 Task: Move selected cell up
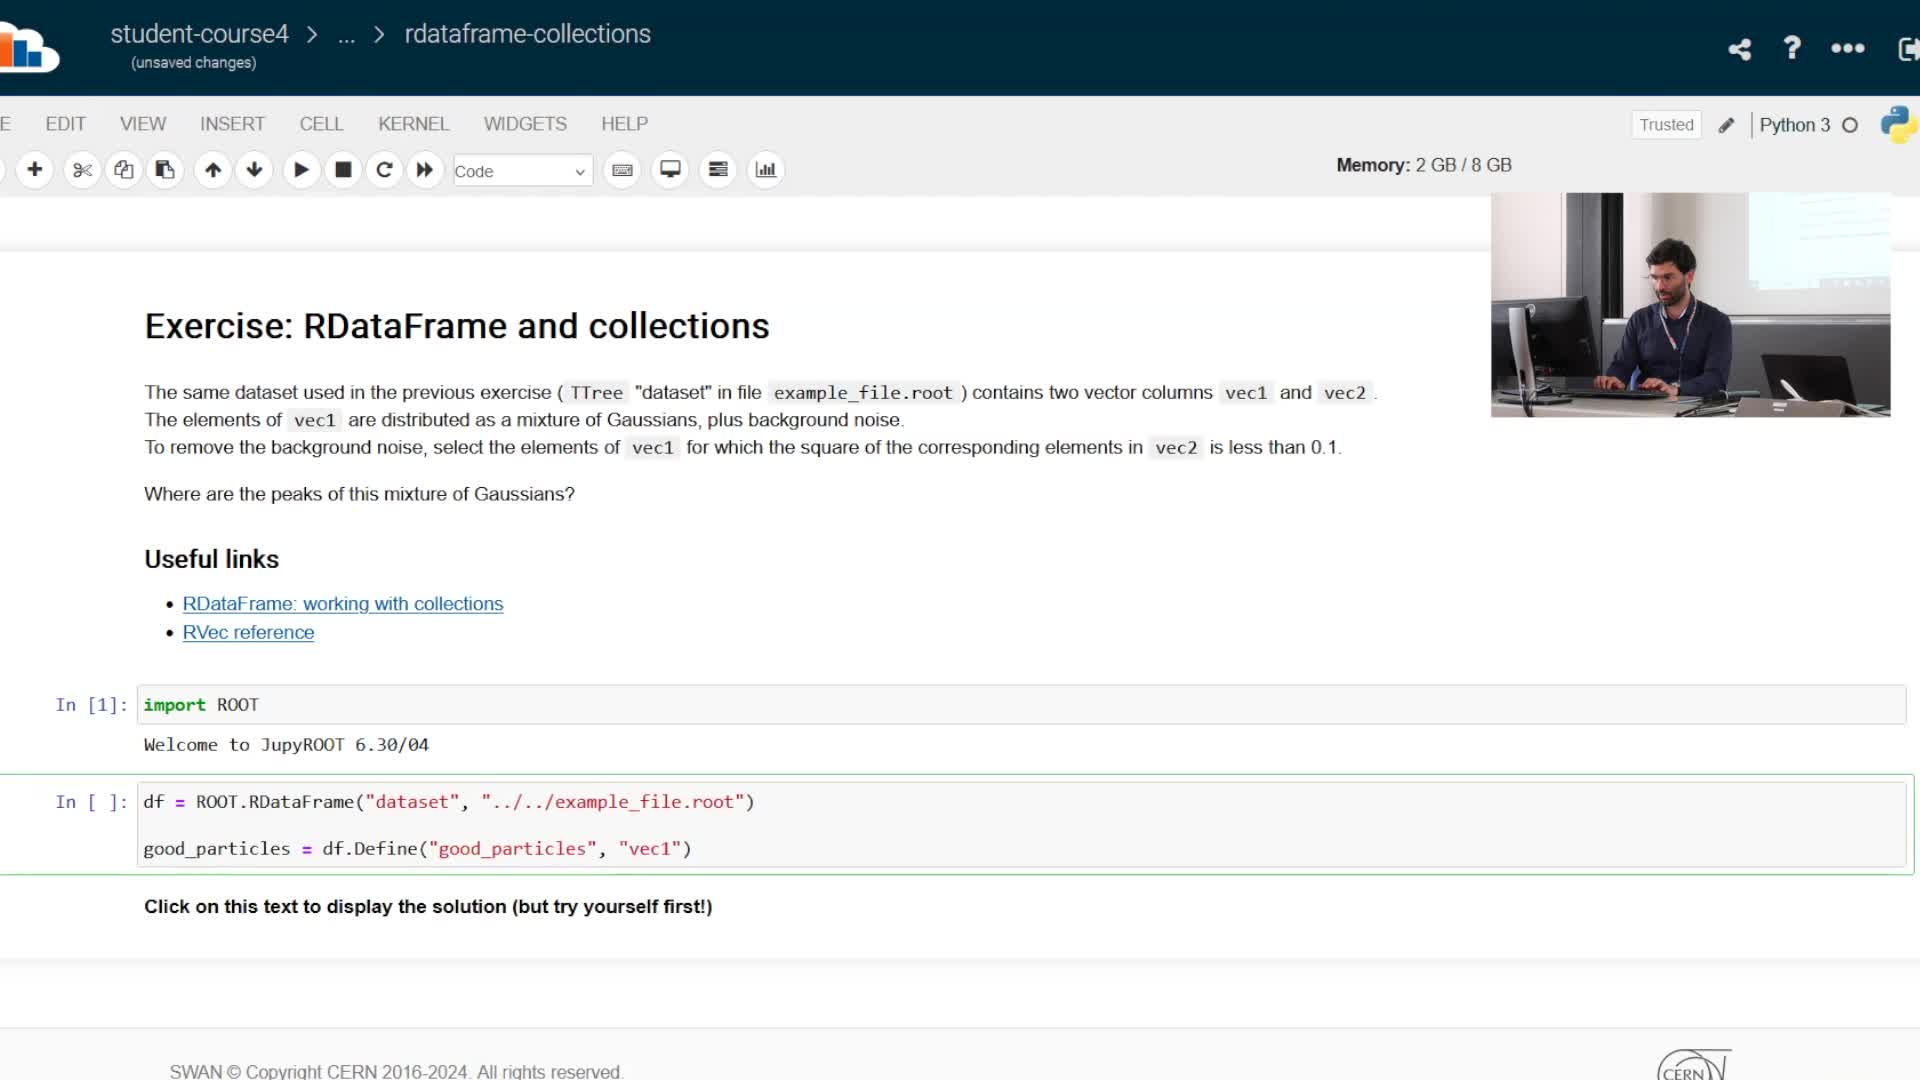(x=213, y=170)
